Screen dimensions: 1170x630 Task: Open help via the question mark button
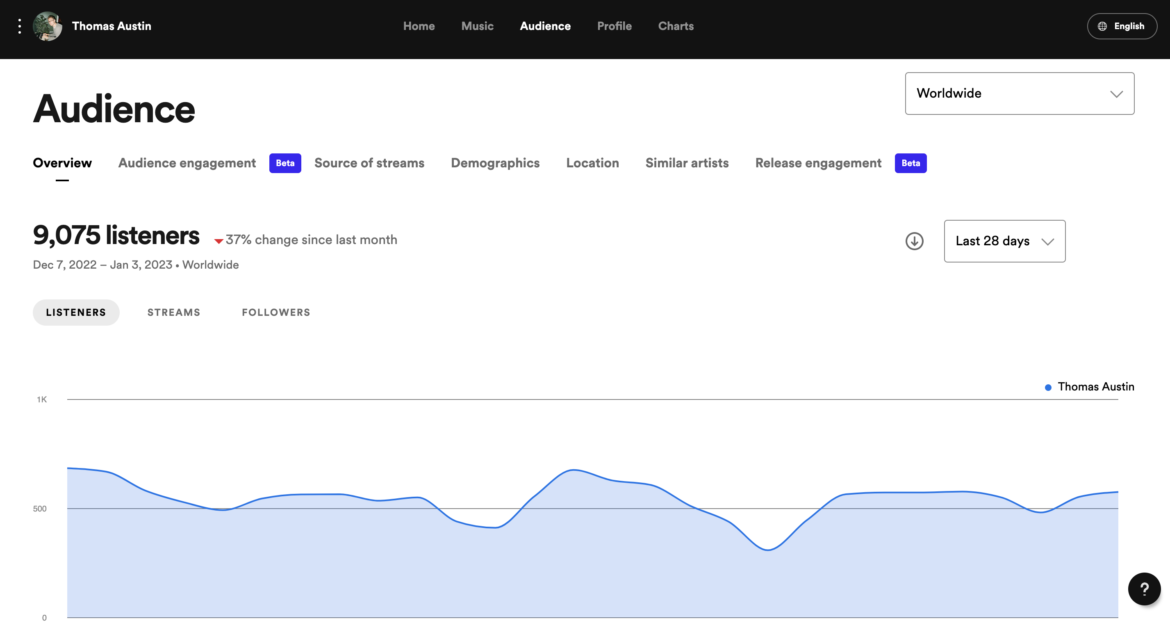click(x=1144, y=589)
